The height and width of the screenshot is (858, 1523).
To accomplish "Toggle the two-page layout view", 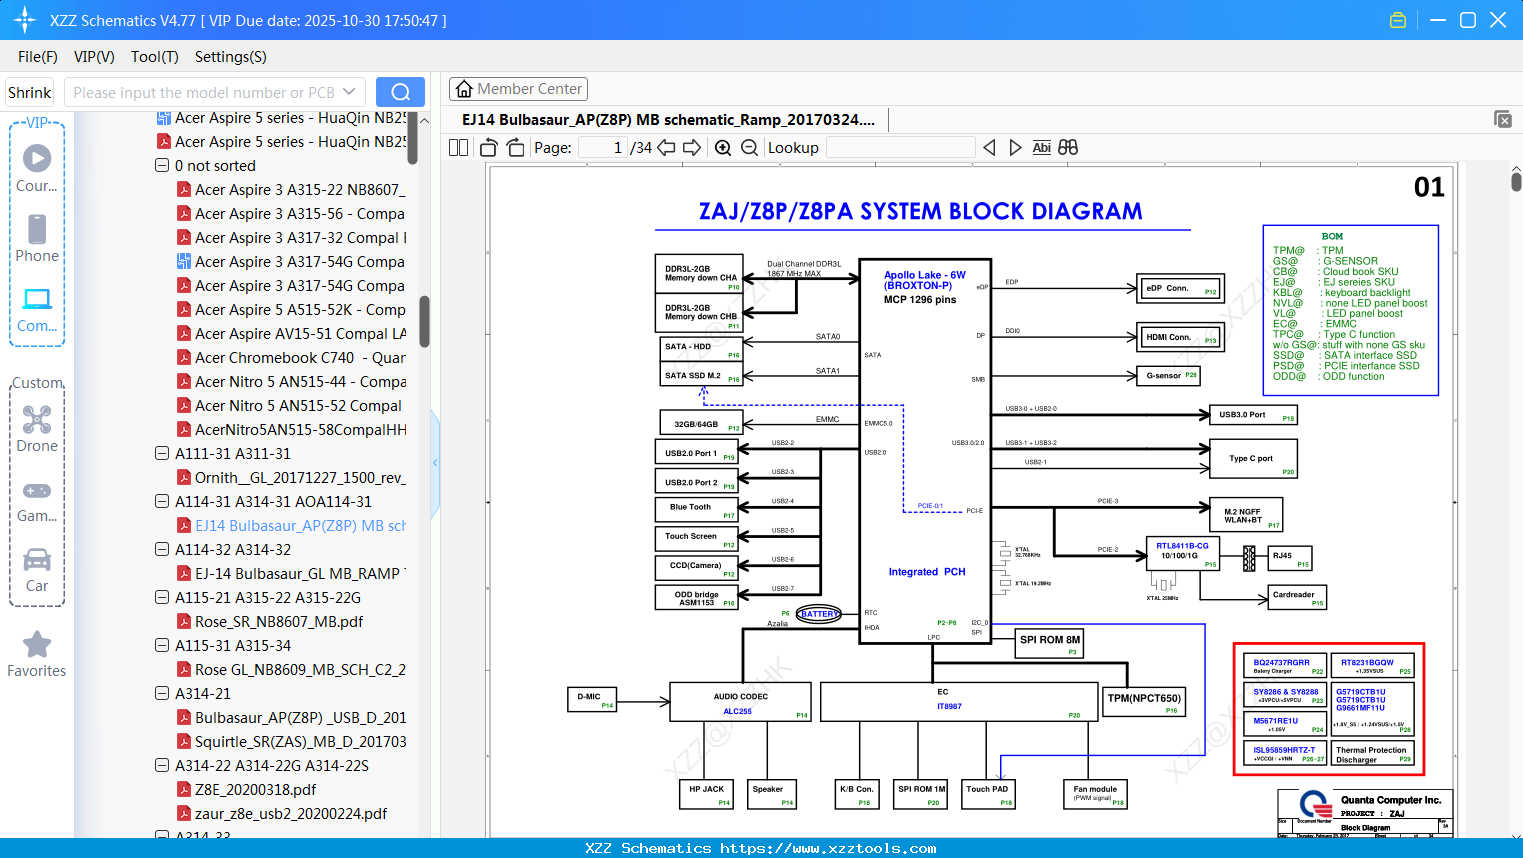I will (x=459, y=148).
